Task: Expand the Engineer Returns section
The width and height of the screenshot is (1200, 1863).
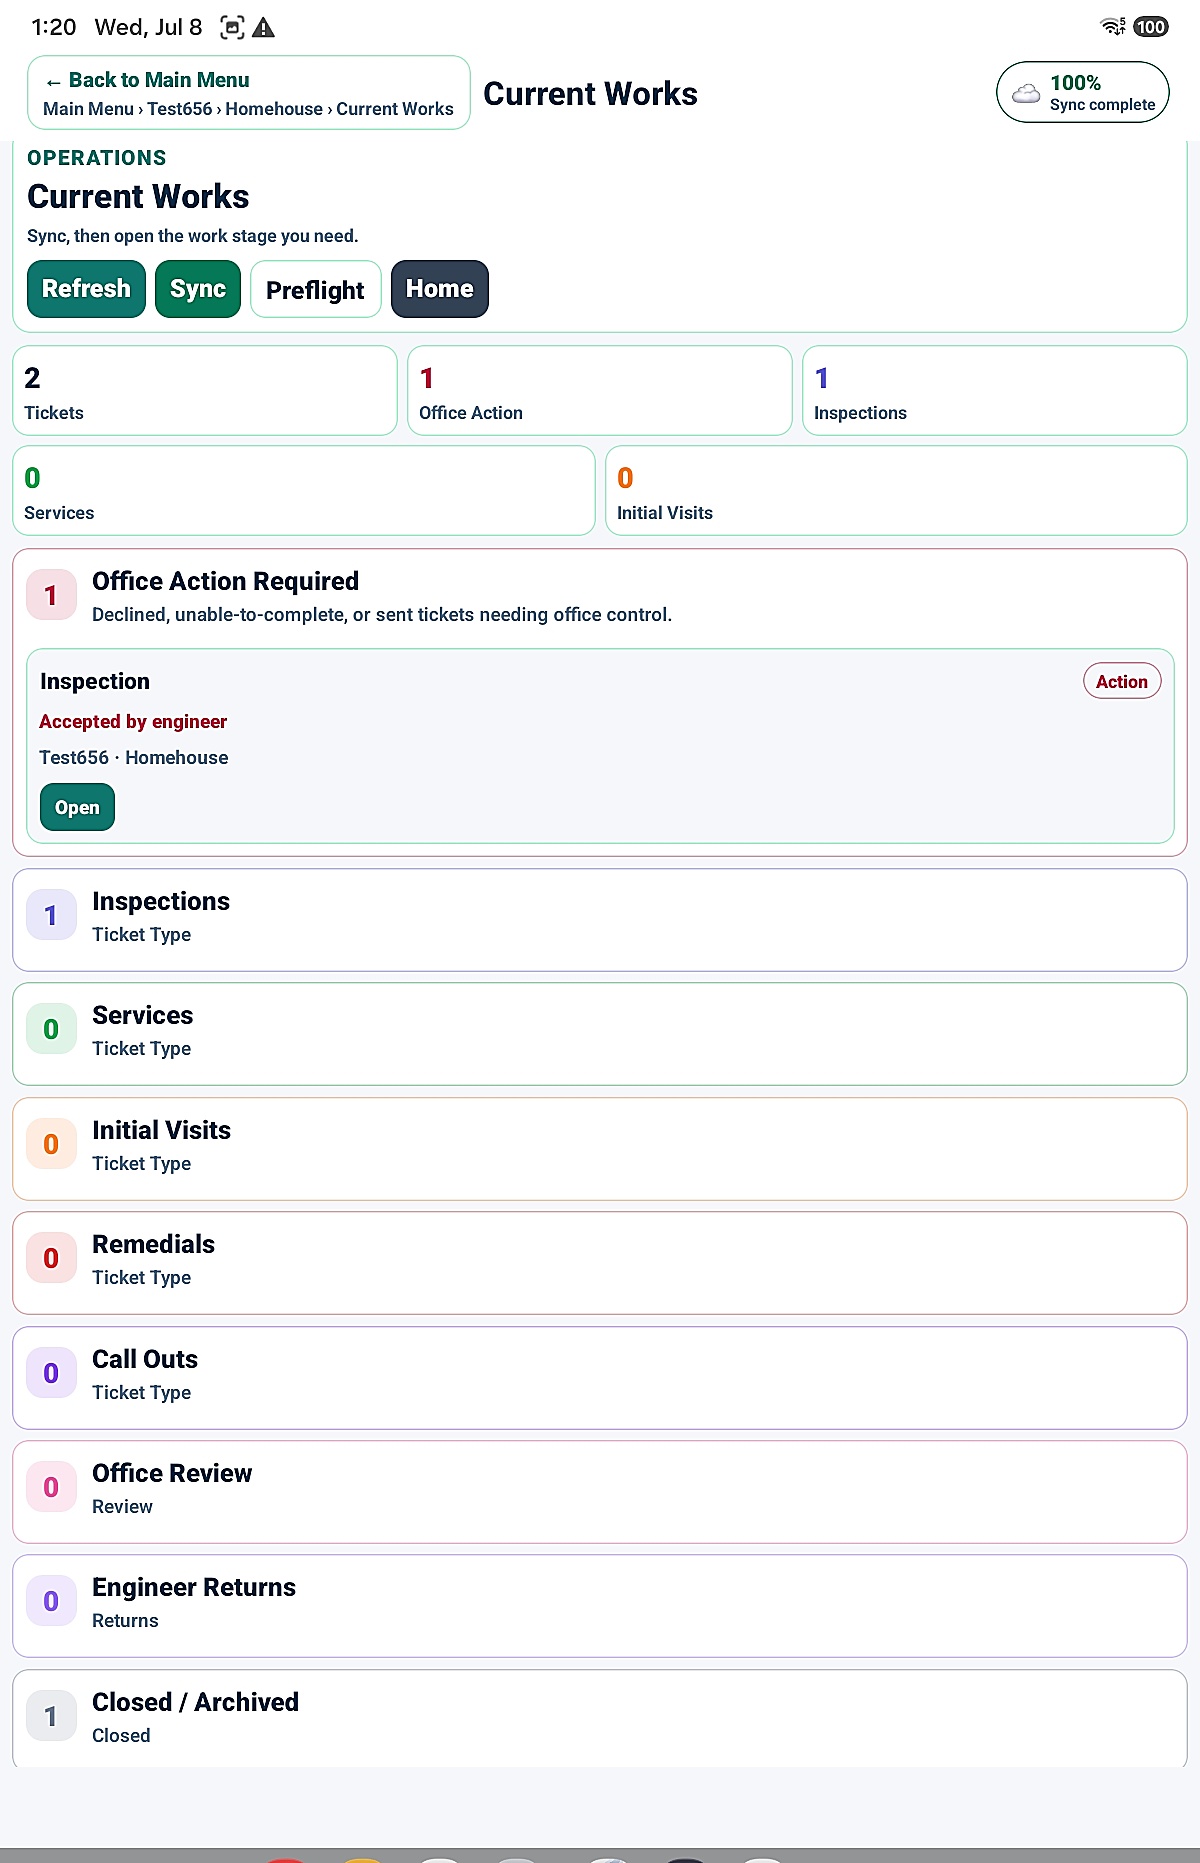Action: click(600, 1606)
